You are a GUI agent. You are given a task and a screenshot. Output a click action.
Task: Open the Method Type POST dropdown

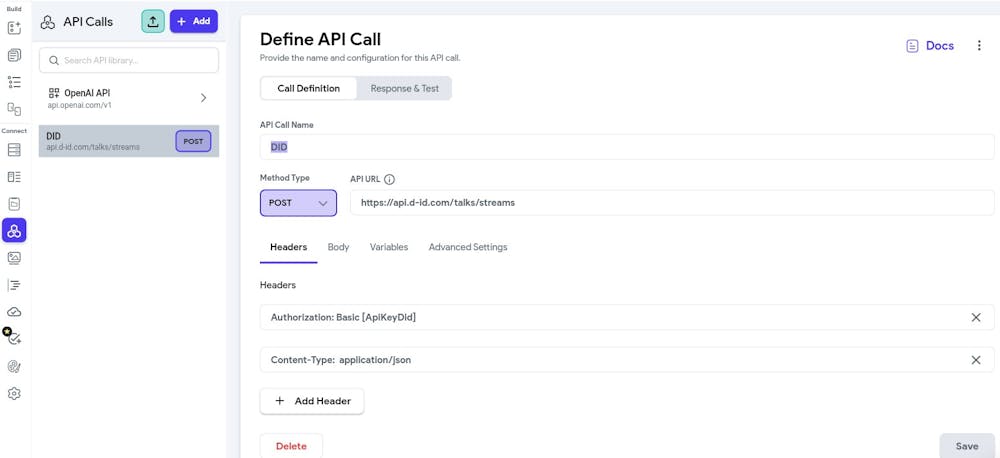298,203
